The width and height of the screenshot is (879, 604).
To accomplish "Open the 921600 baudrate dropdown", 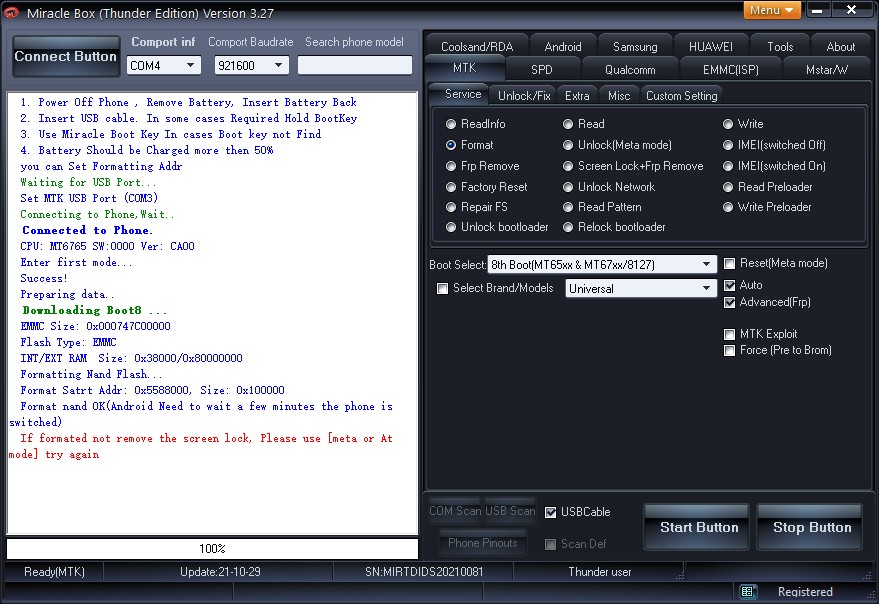I will 251,66.
